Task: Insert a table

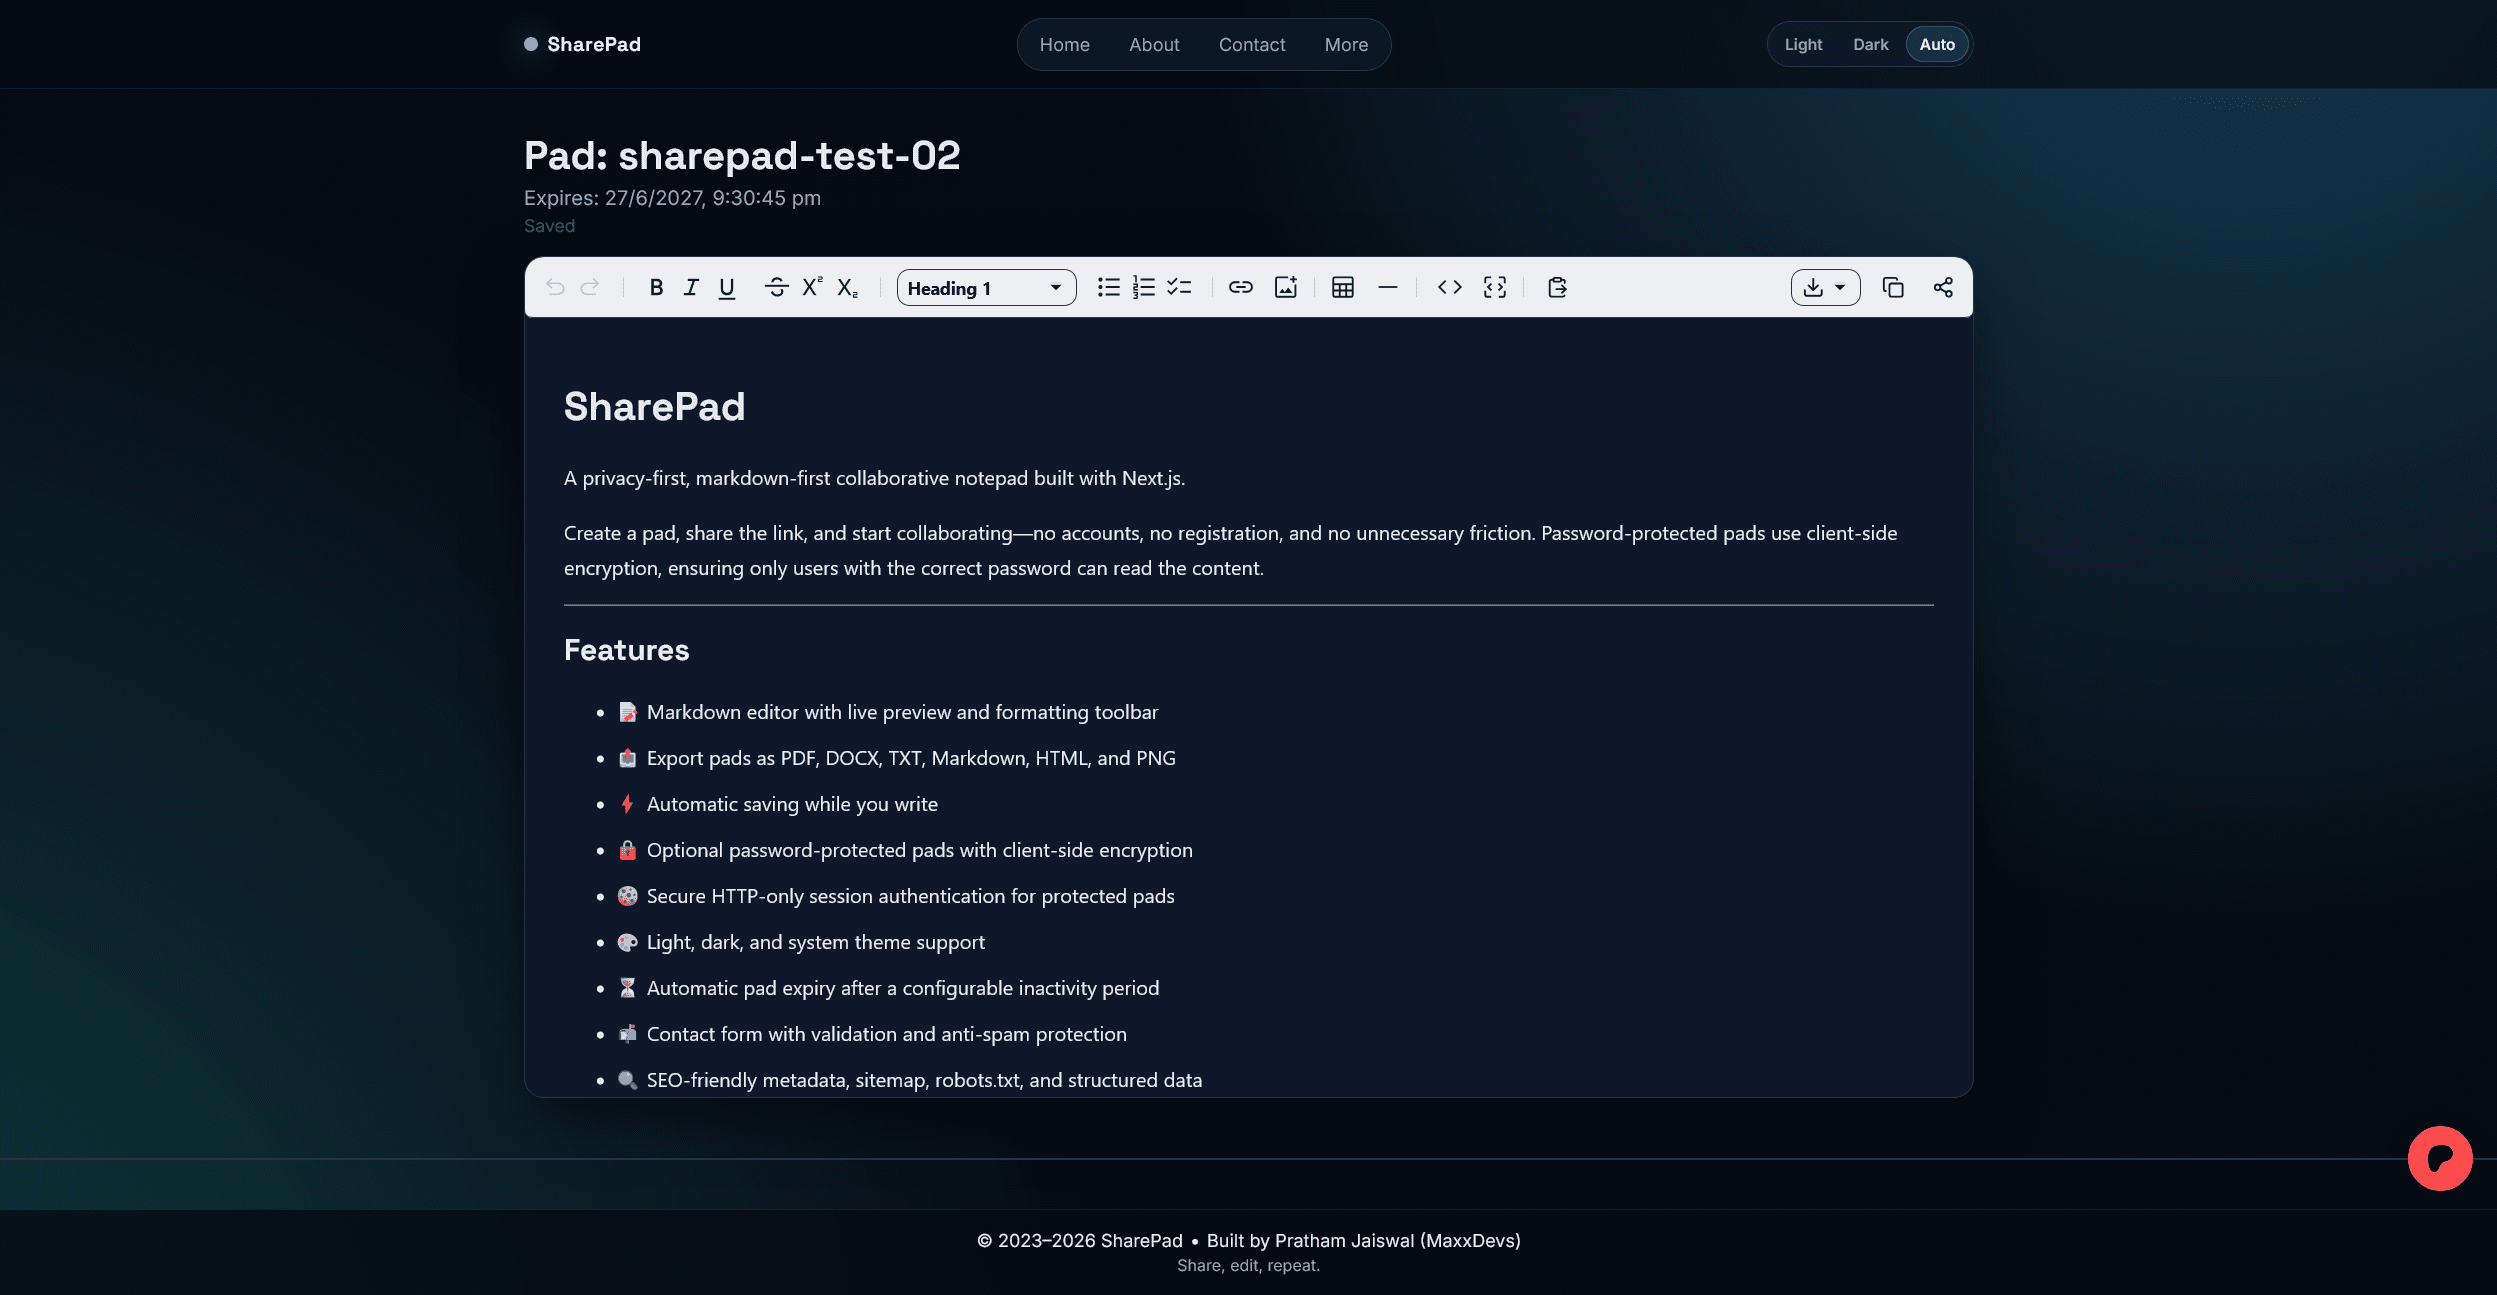Action: pos(1343,288)
